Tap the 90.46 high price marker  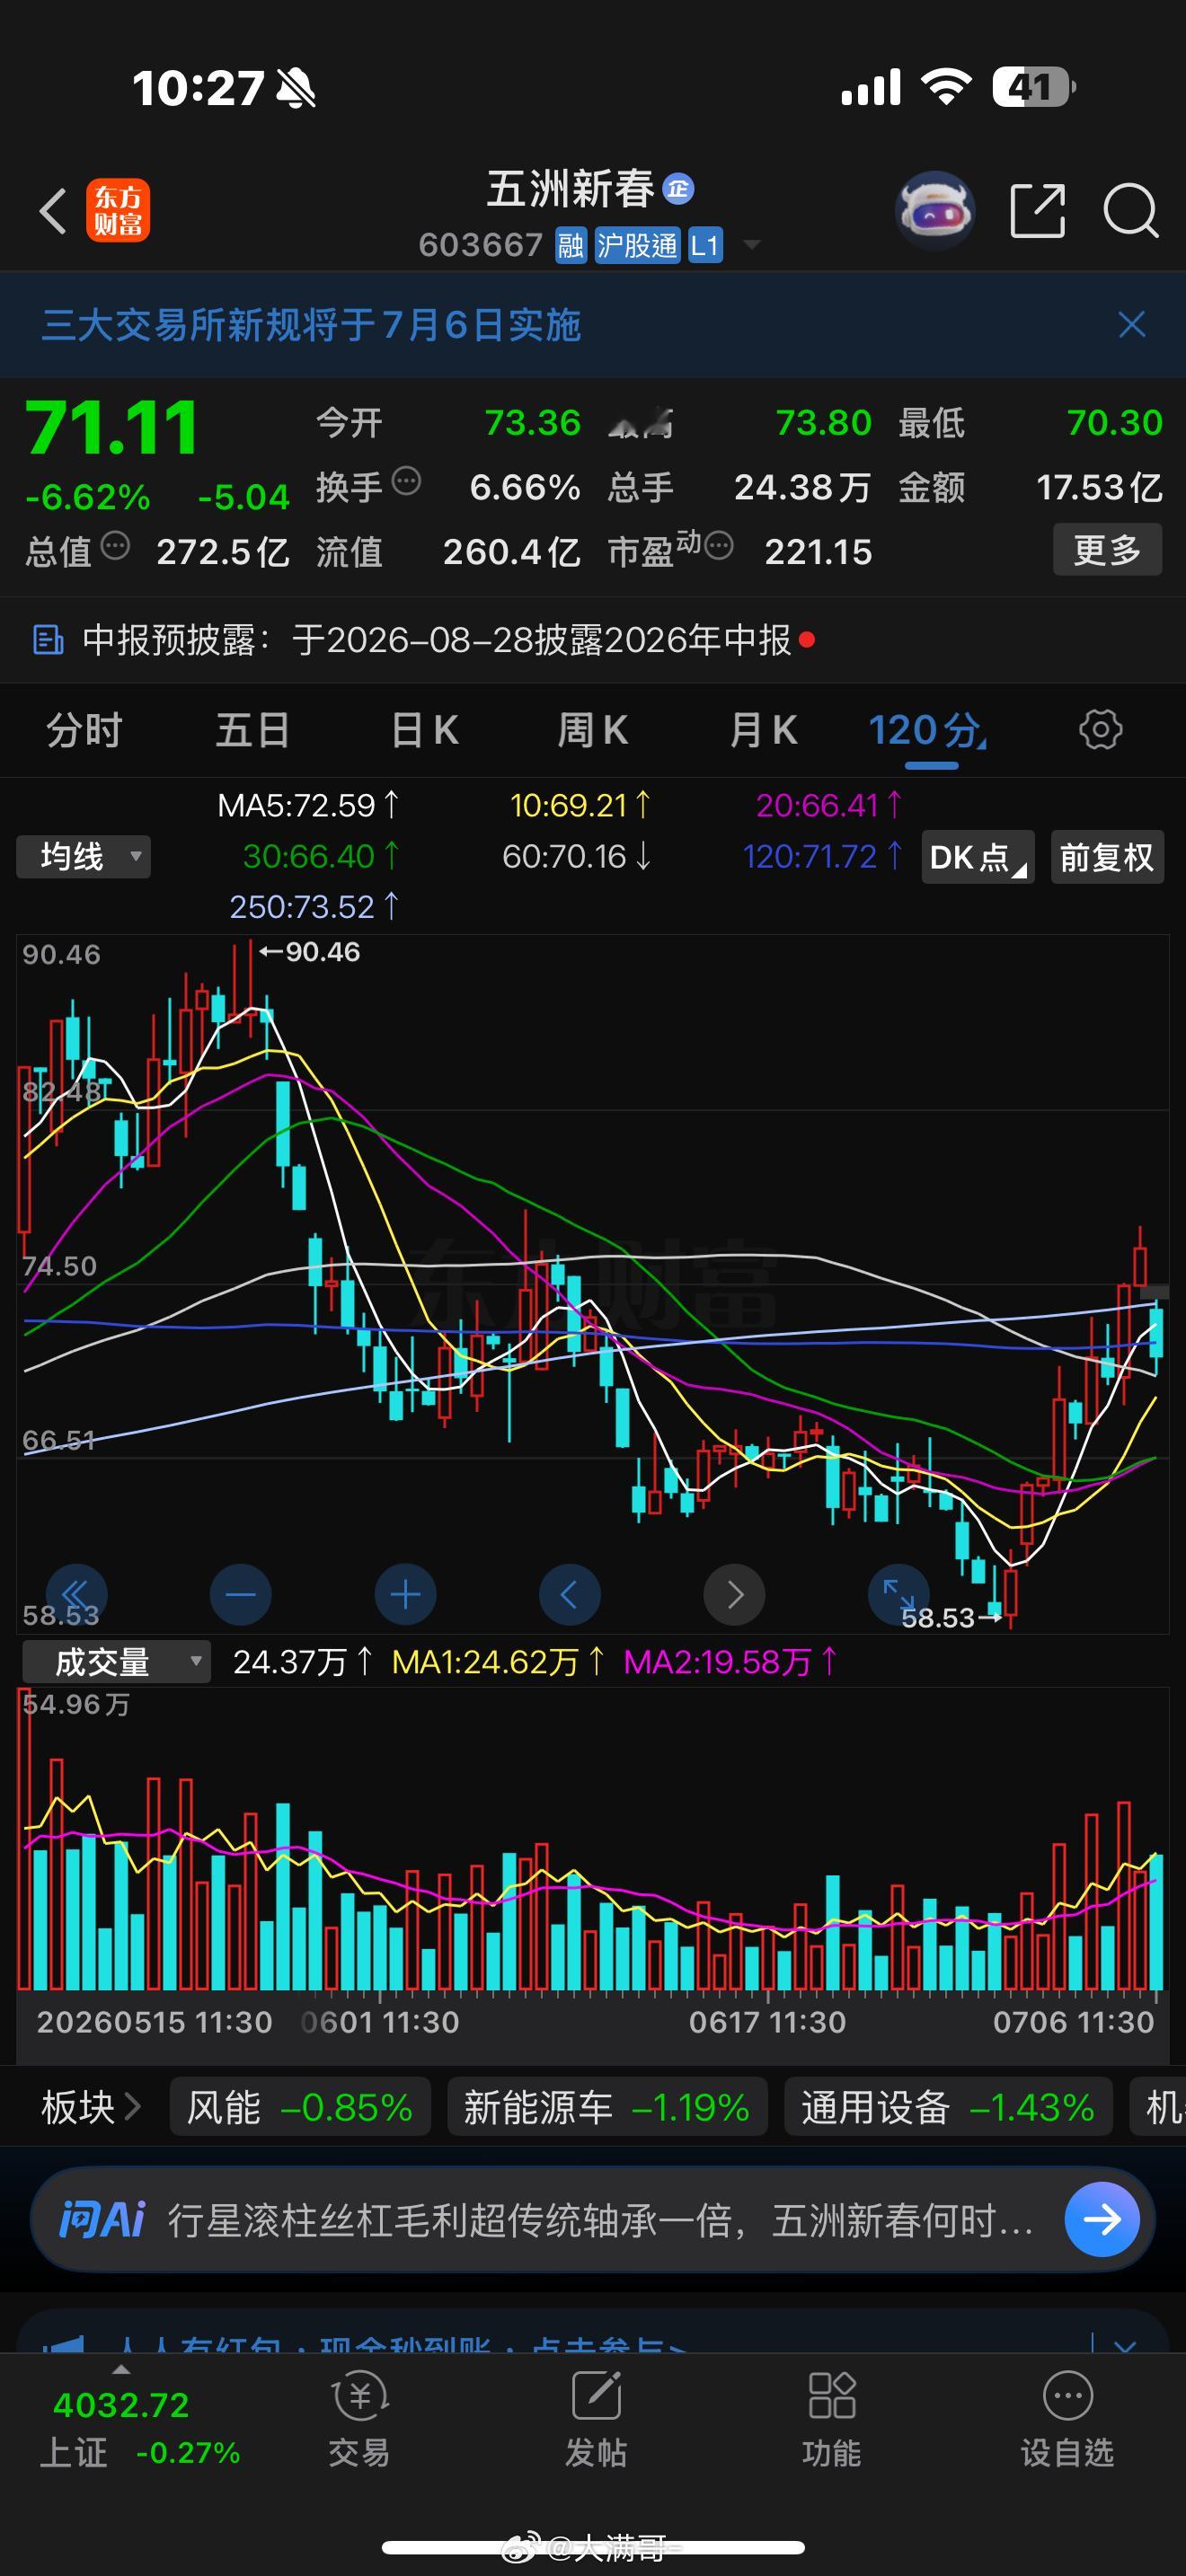309,951
